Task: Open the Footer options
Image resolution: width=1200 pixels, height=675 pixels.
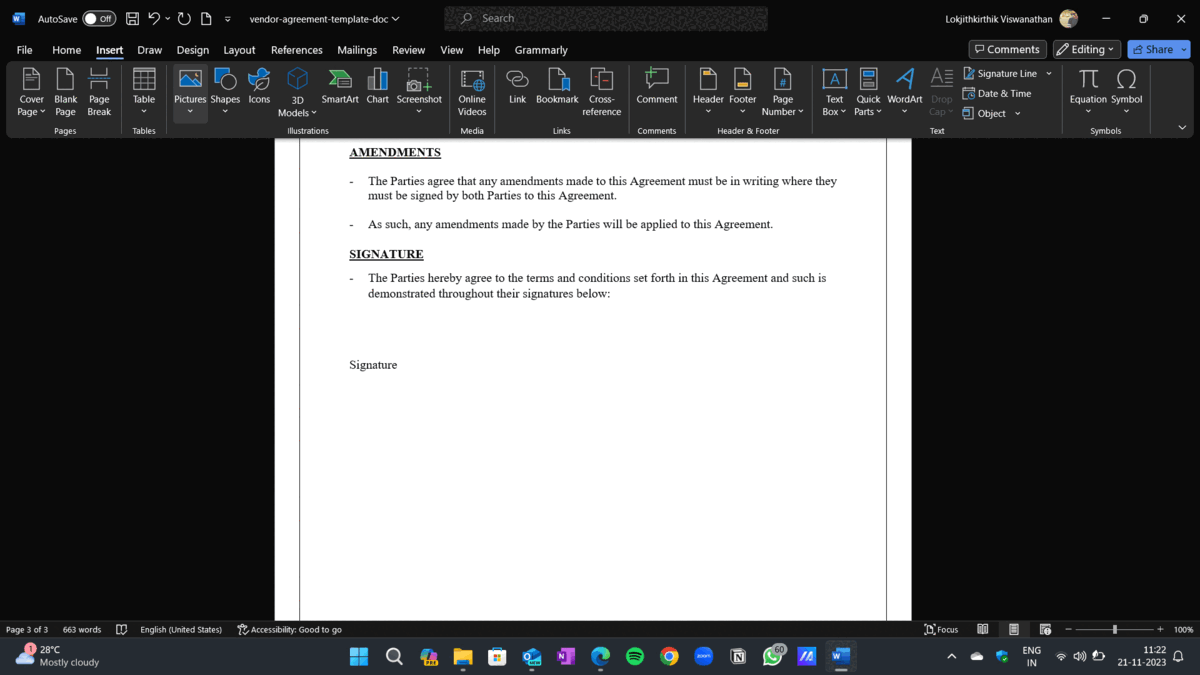Action: point(743,92)
